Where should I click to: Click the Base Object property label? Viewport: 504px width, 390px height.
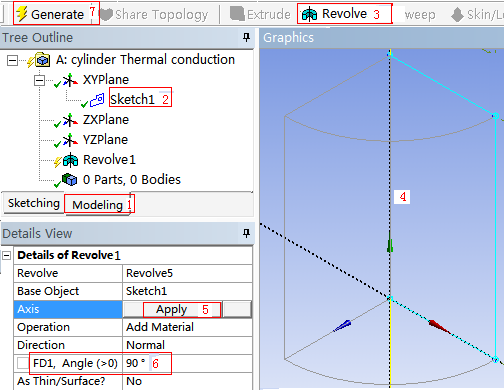tap(48, 291)
